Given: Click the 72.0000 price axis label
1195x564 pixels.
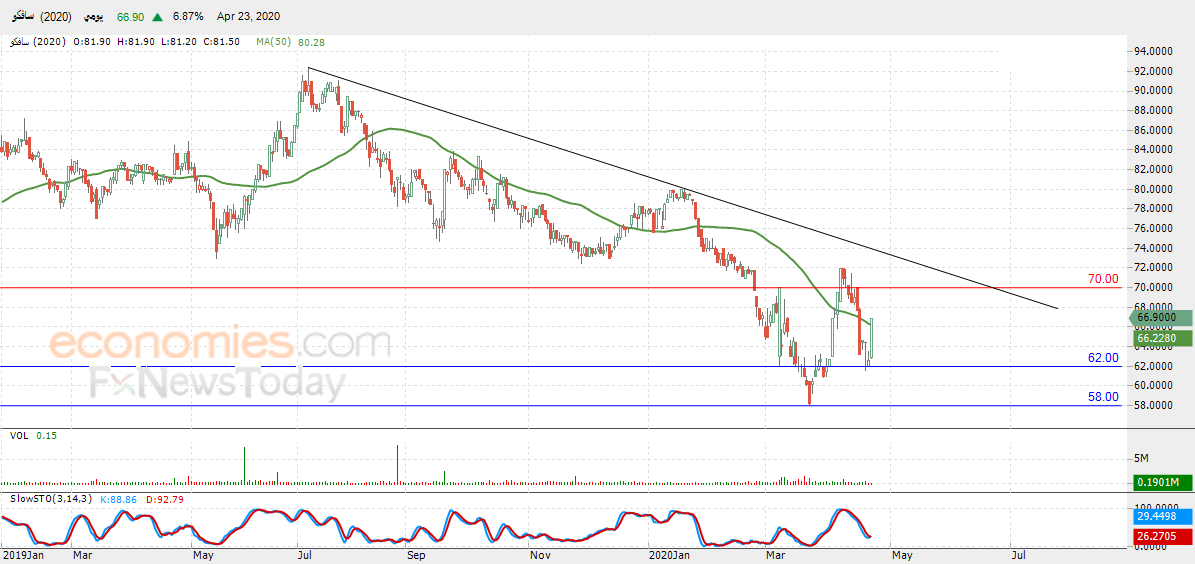Looking at the screenshot, I should pos(1154,268).
